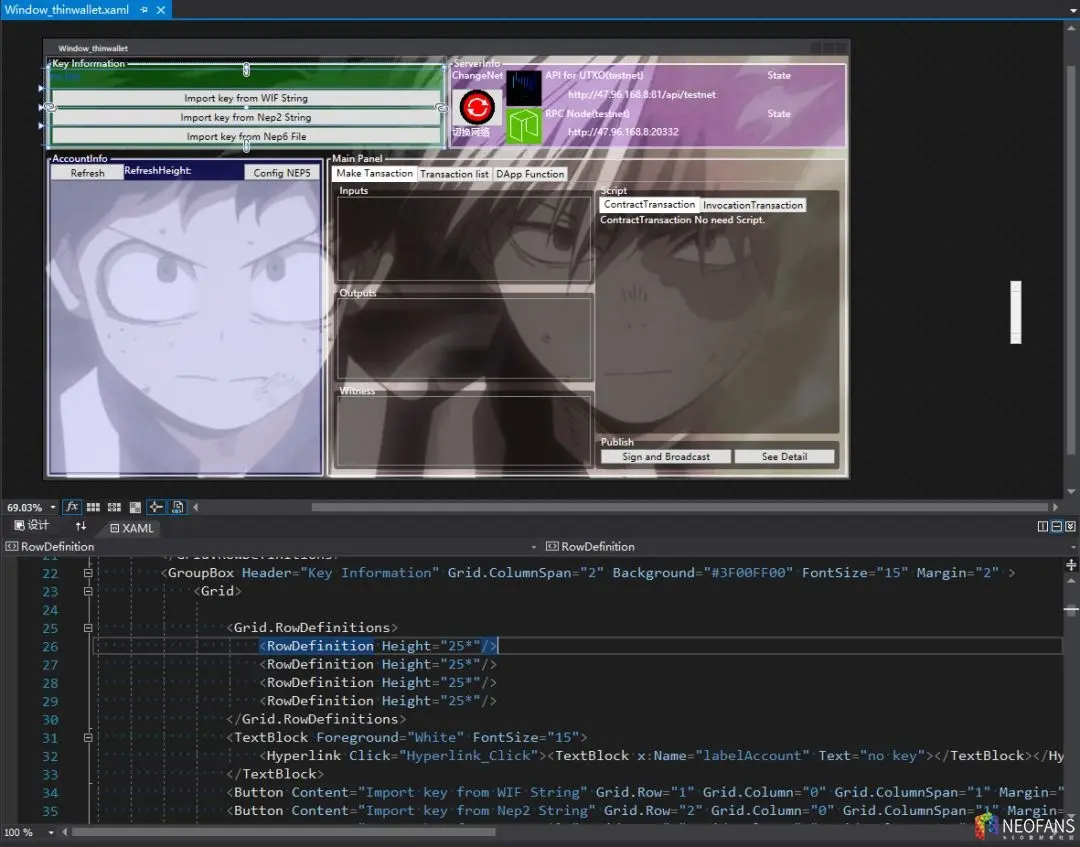Image resolution: width=1080 pixels, height=847 pixels.
Task: Toggle snapping to gridlines icon
Action: 114,507
